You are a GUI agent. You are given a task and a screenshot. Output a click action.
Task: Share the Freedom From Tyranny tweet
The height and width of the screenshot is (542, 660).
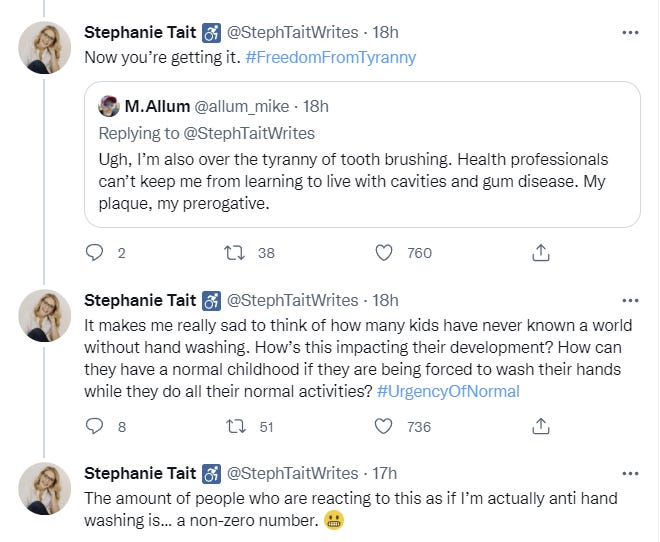541,253
